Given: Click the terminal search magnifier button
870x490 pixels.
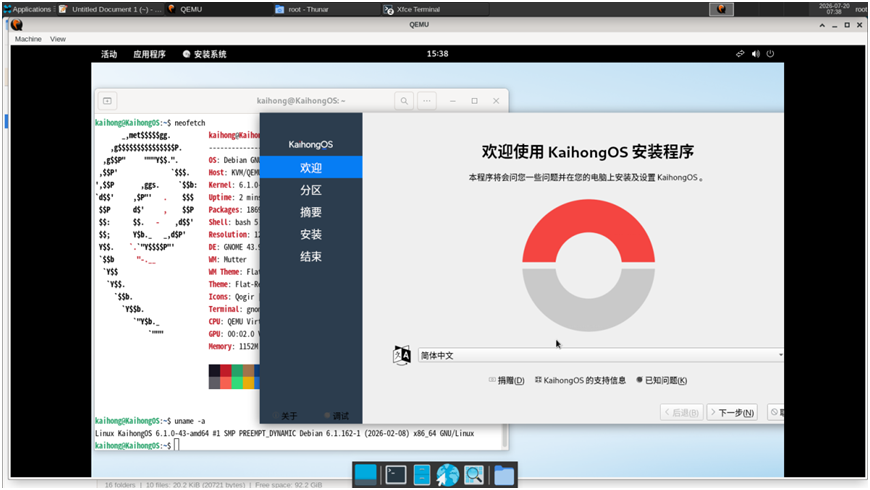Looking at the screenshot, I should pos(404,101).
